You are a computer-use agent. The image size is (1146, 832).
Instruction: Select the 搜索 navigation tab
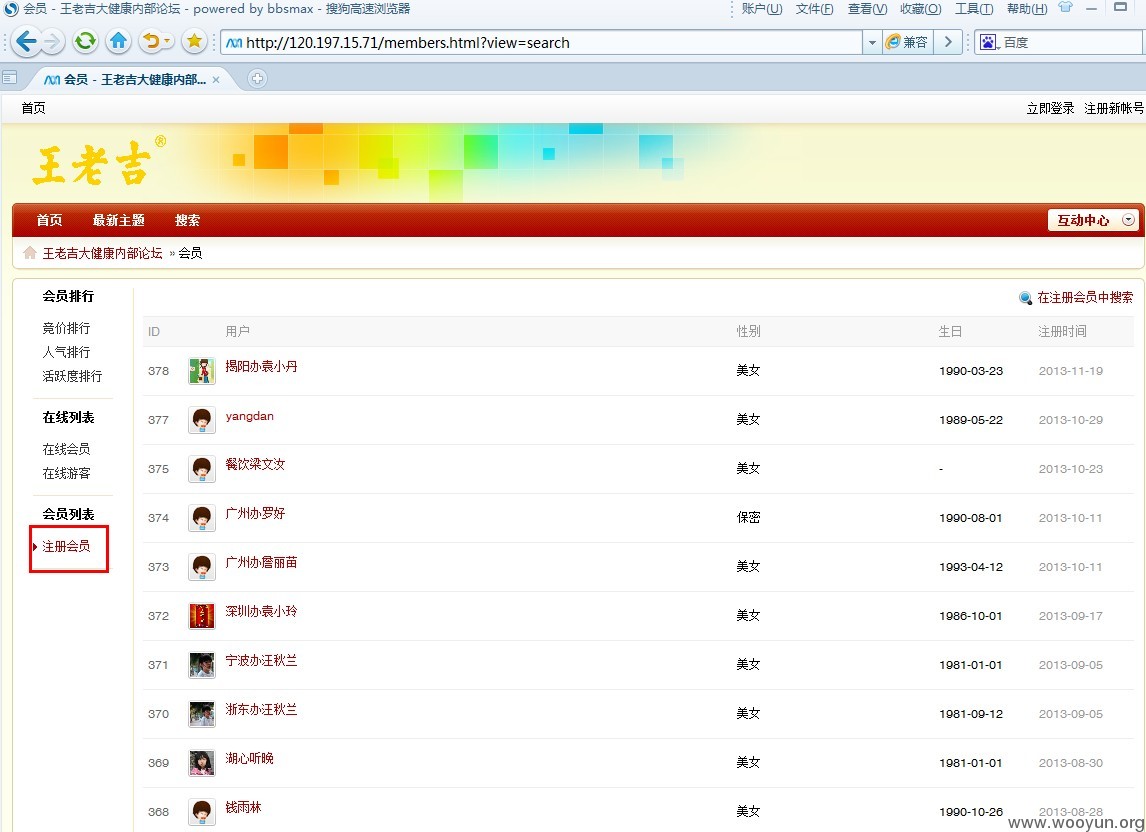coord(187,220)
